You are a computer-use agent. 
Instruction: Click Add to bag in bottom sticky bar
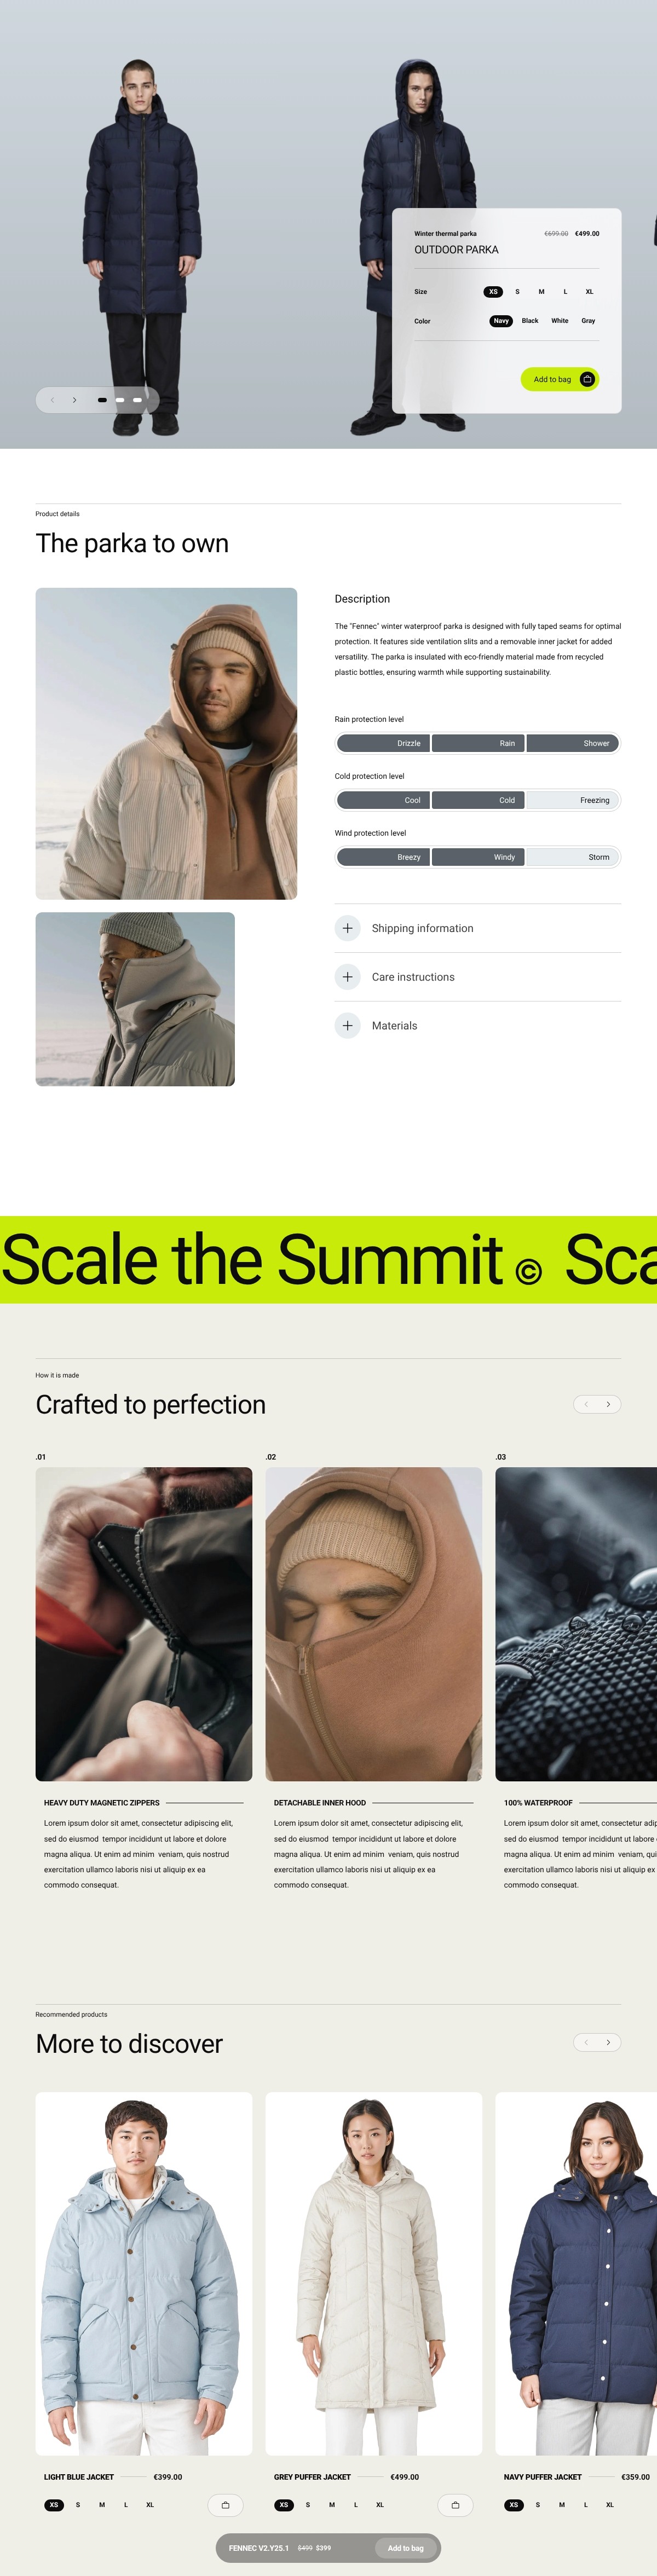coord(405,2548)
